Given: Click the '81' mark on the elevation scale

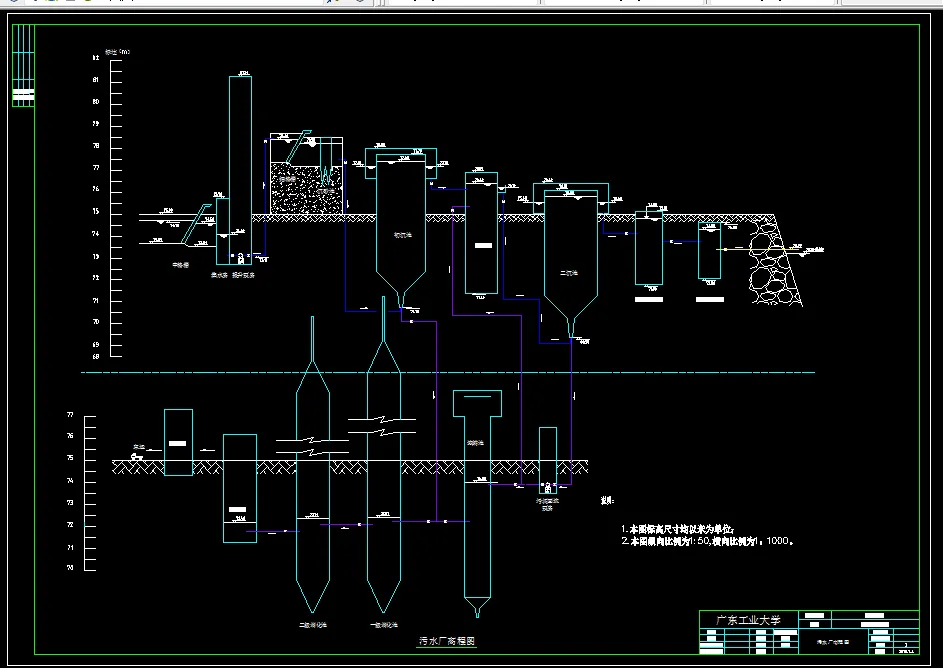Looking at the screenshot, I should [96, 79].
